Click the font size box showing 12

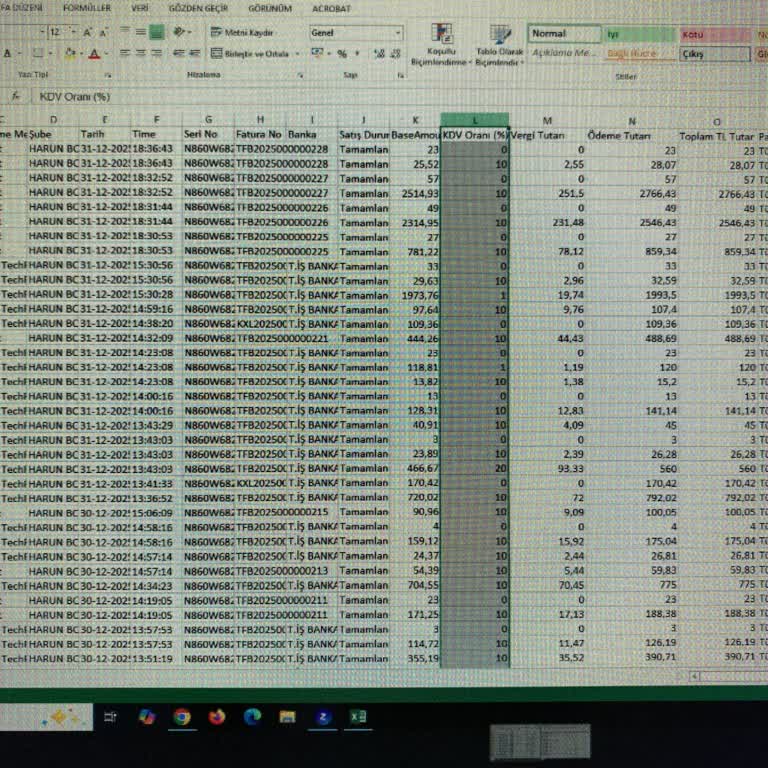[x=58, y=33]
